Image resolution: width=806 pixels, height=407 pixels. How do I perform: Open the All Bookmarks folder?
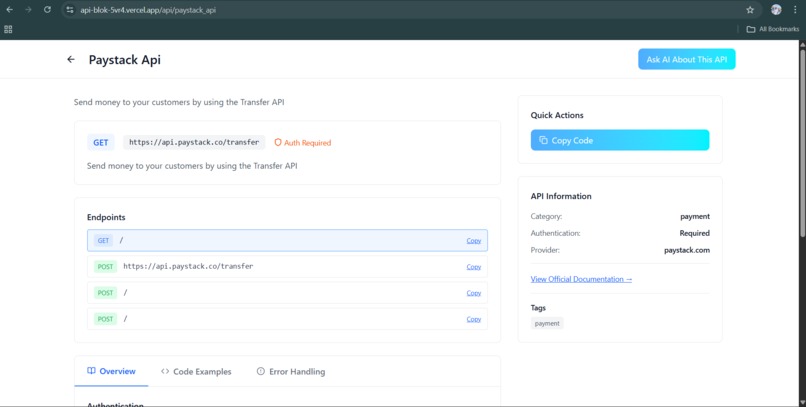pyautogui.click(x=773, y=29)
